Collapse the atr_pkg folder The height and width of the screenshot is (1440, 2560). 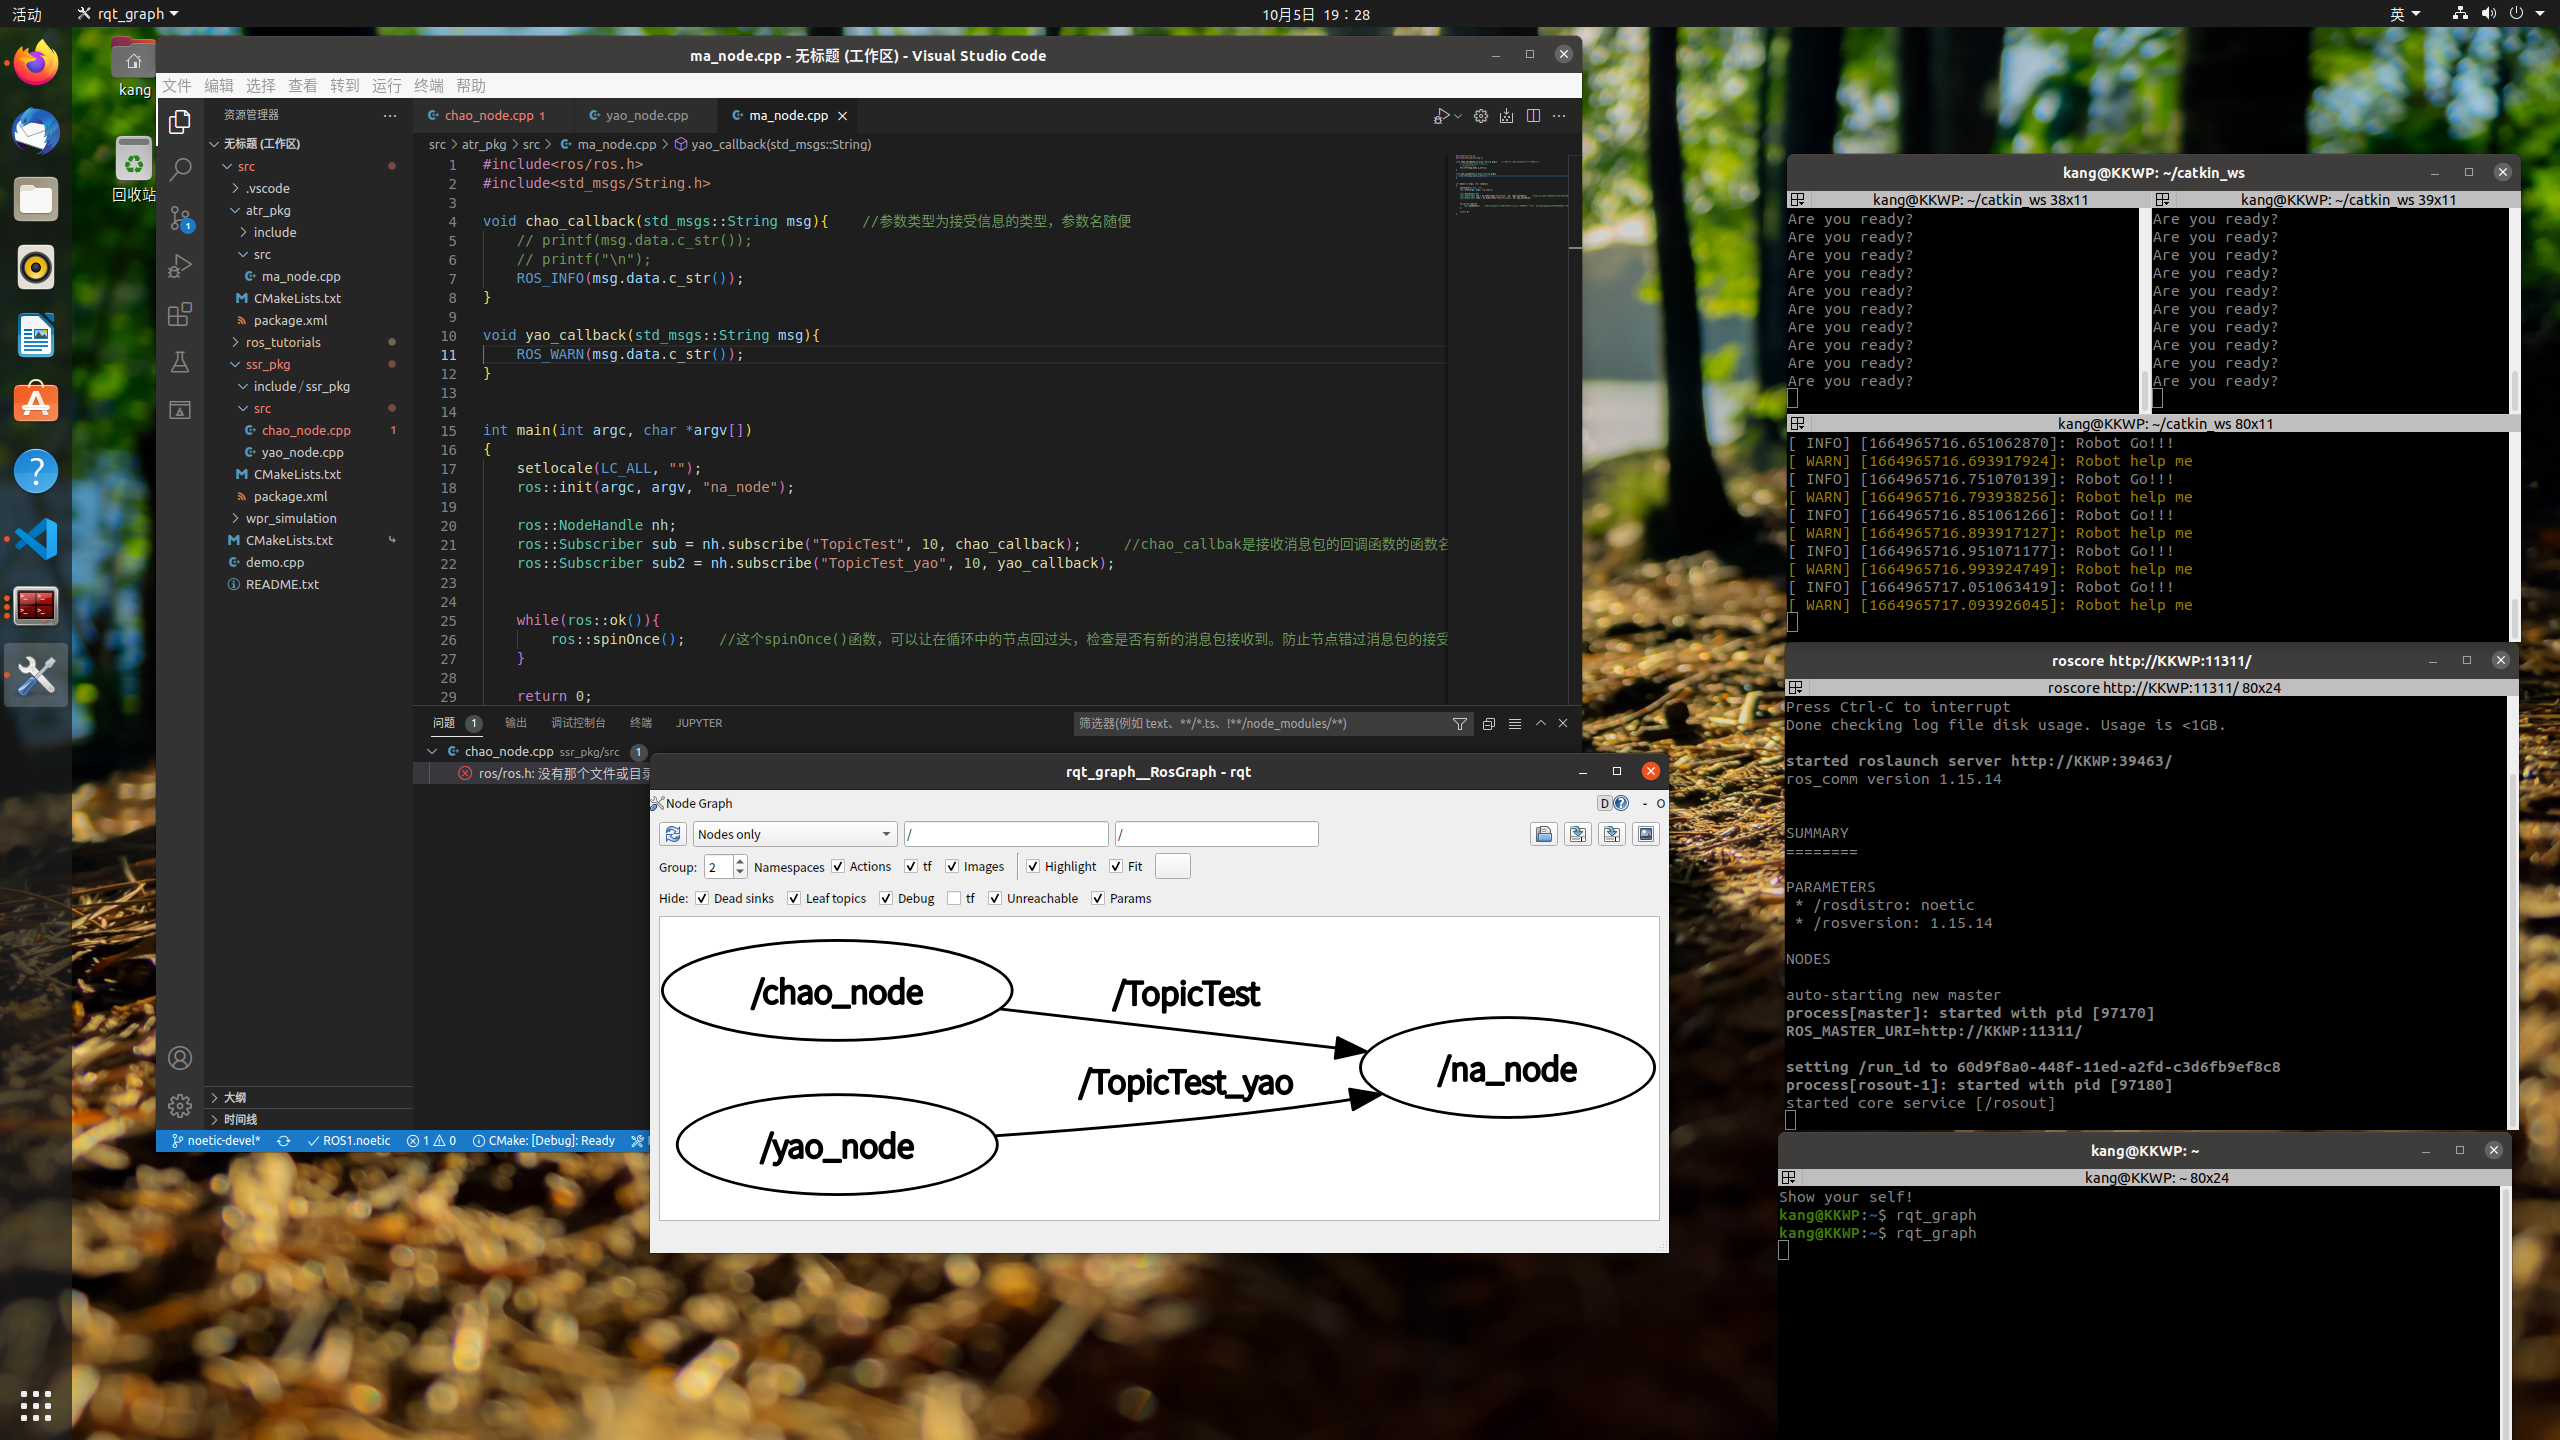[308, 210]
